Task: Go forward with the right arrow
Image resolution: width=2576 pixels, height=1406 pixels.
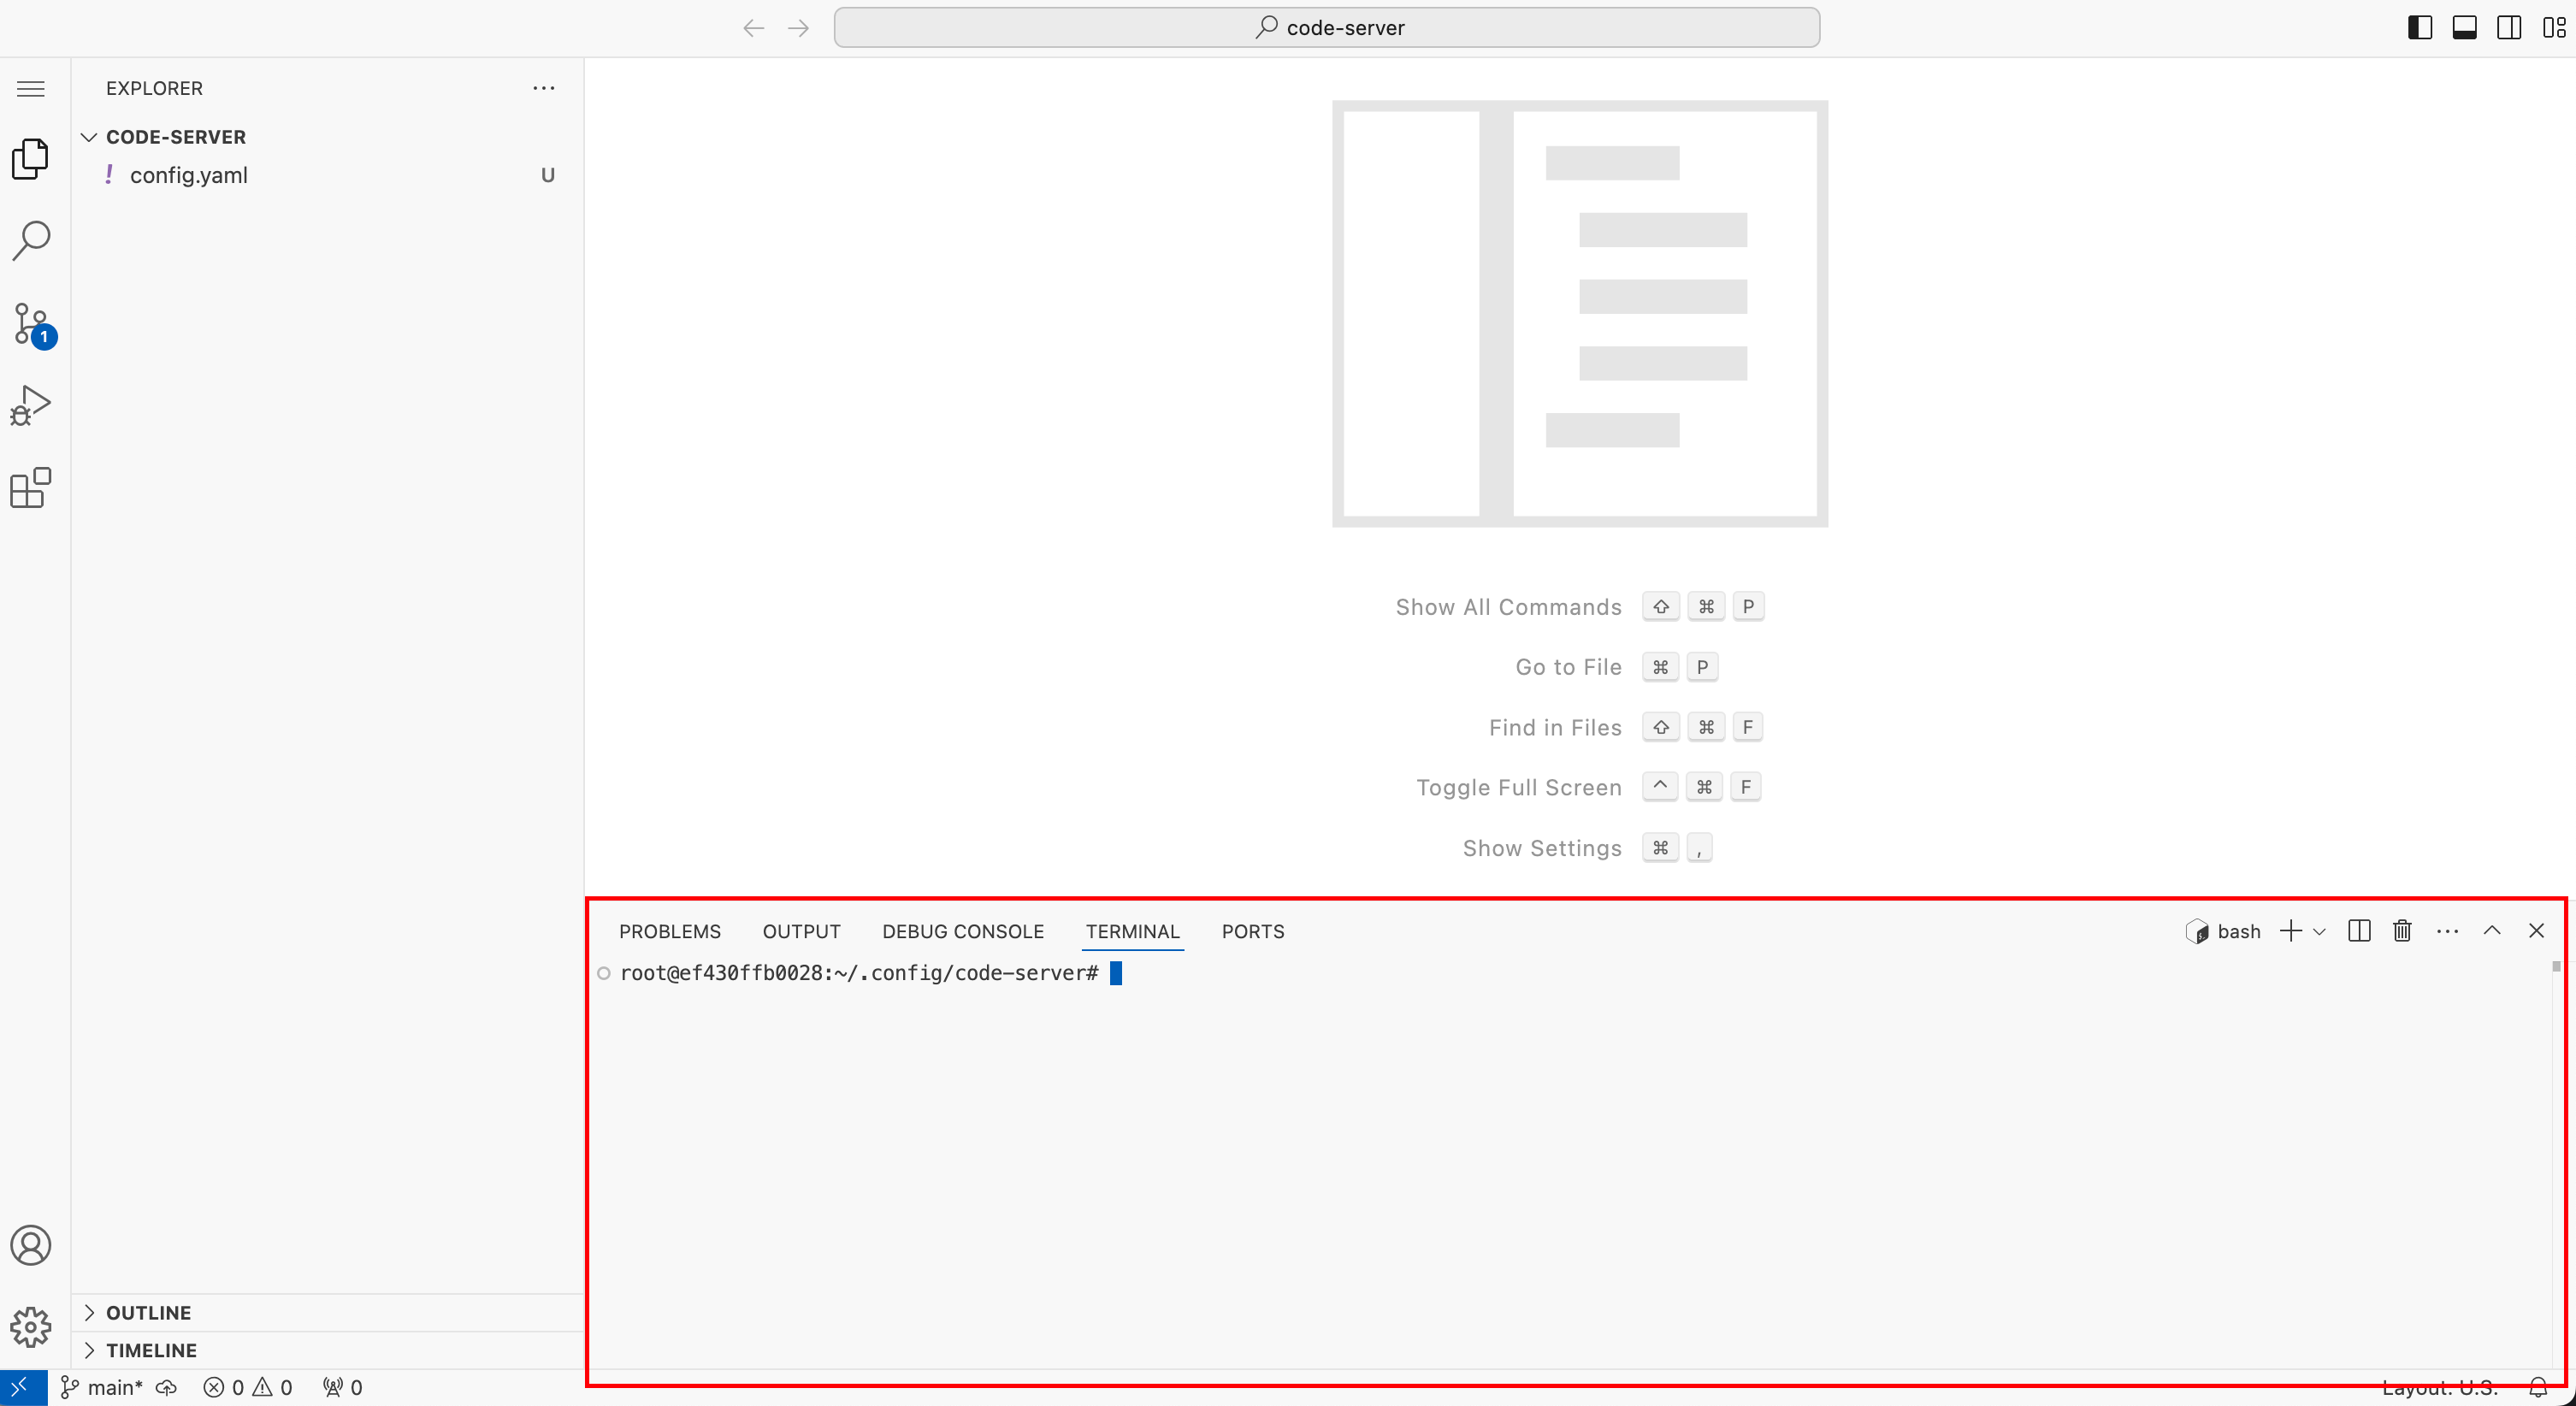Action: click(x=798, y=28)
